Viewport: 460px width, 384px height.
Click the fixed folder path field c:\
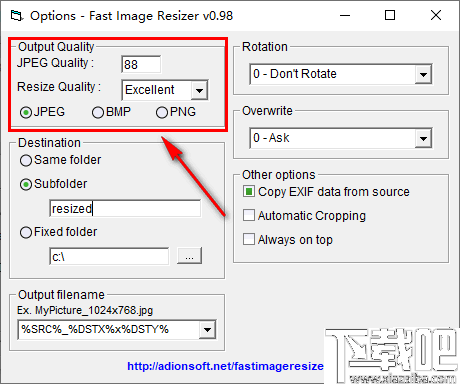tap(109, 256)
